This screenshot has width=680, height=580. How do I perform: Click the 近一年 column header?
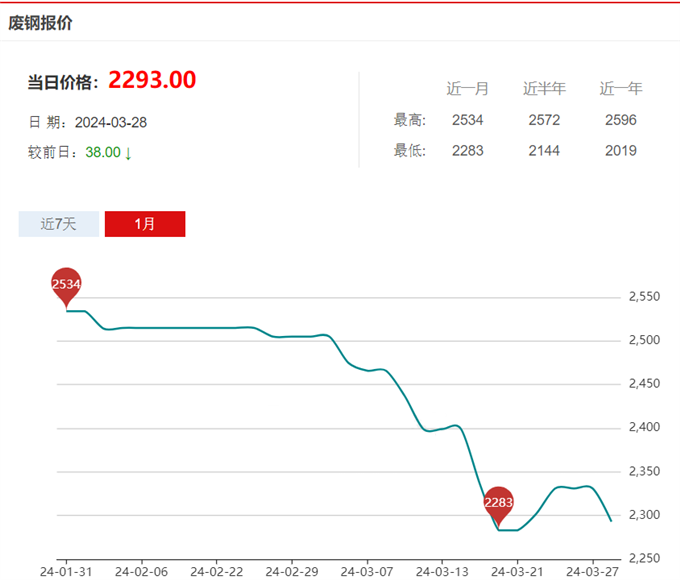pyautogui.click(x=621, y=88)
